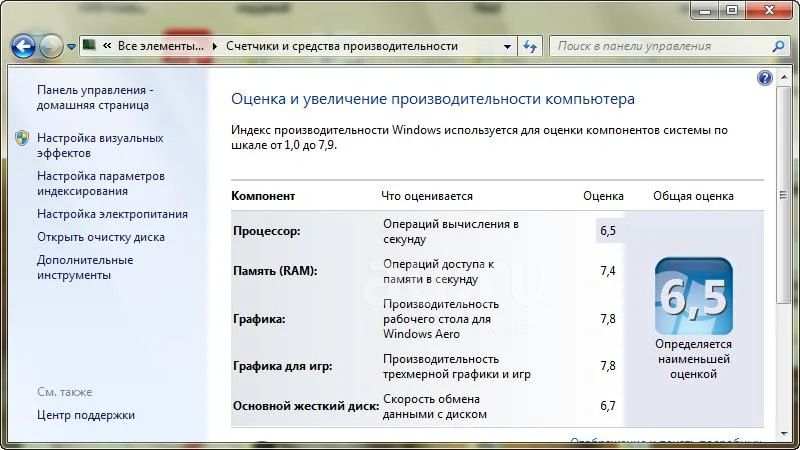800x450 pixels.
Task: Open the recent pages dropdown arrow
Action: 71,47
